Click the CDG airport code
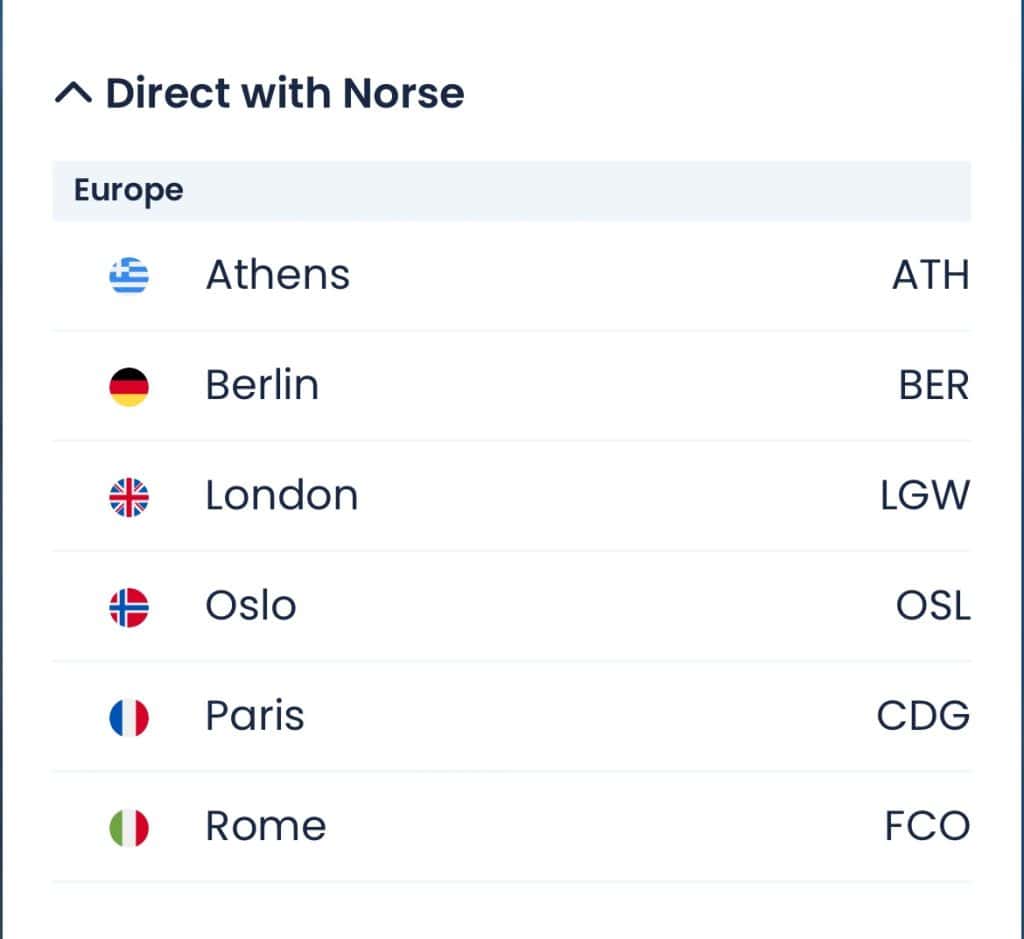The height and width of the screenshot is (939, 1024). tap(922, 716)
